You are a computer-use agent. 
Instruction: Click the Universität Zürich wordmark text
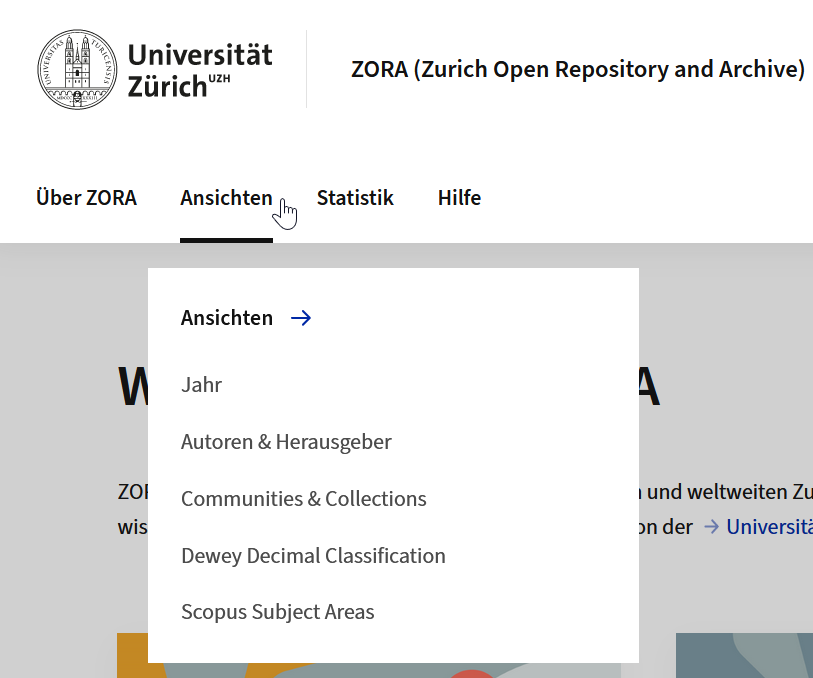pyautogui.click(x=200, y=70)
